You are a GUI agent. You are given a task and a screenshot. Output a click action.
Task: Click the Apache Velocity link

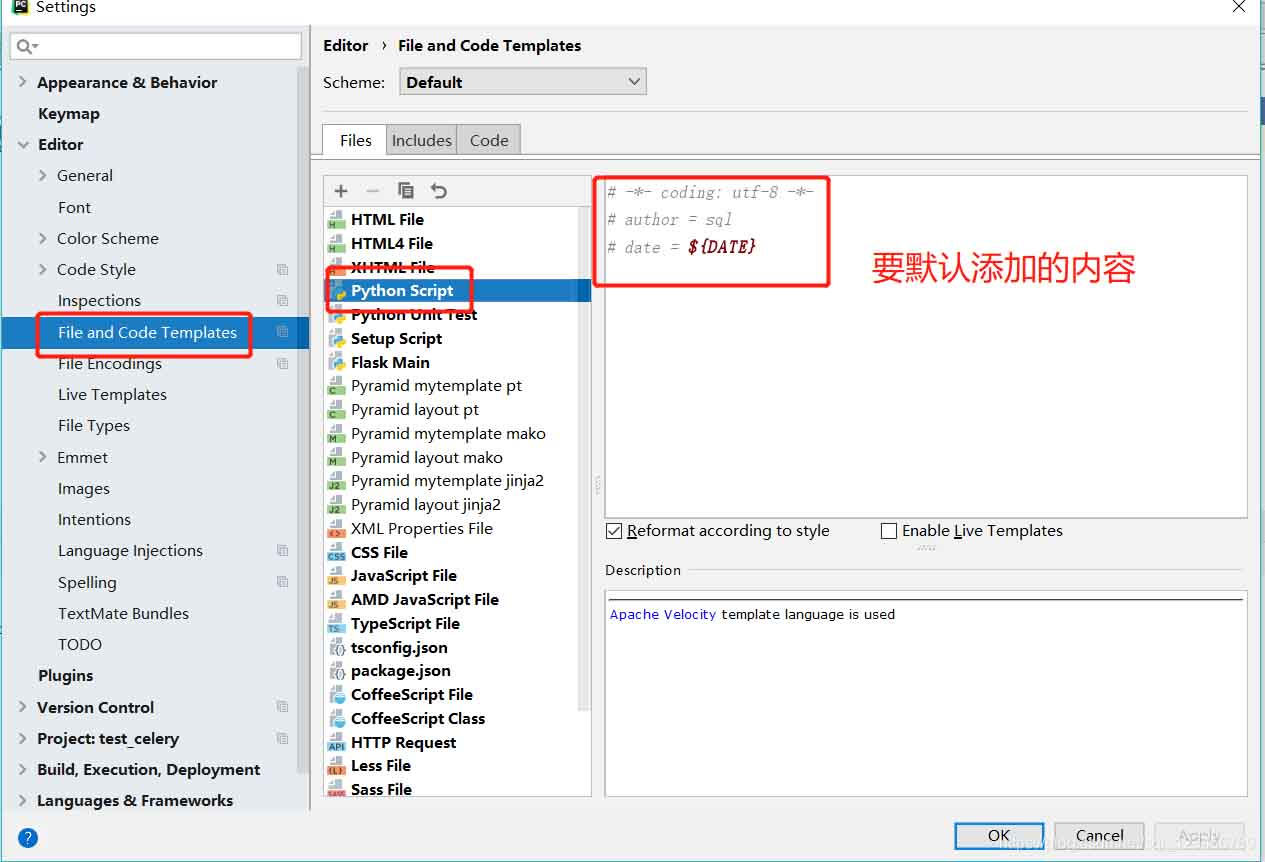pyautogui.click(x=663, y=614)
